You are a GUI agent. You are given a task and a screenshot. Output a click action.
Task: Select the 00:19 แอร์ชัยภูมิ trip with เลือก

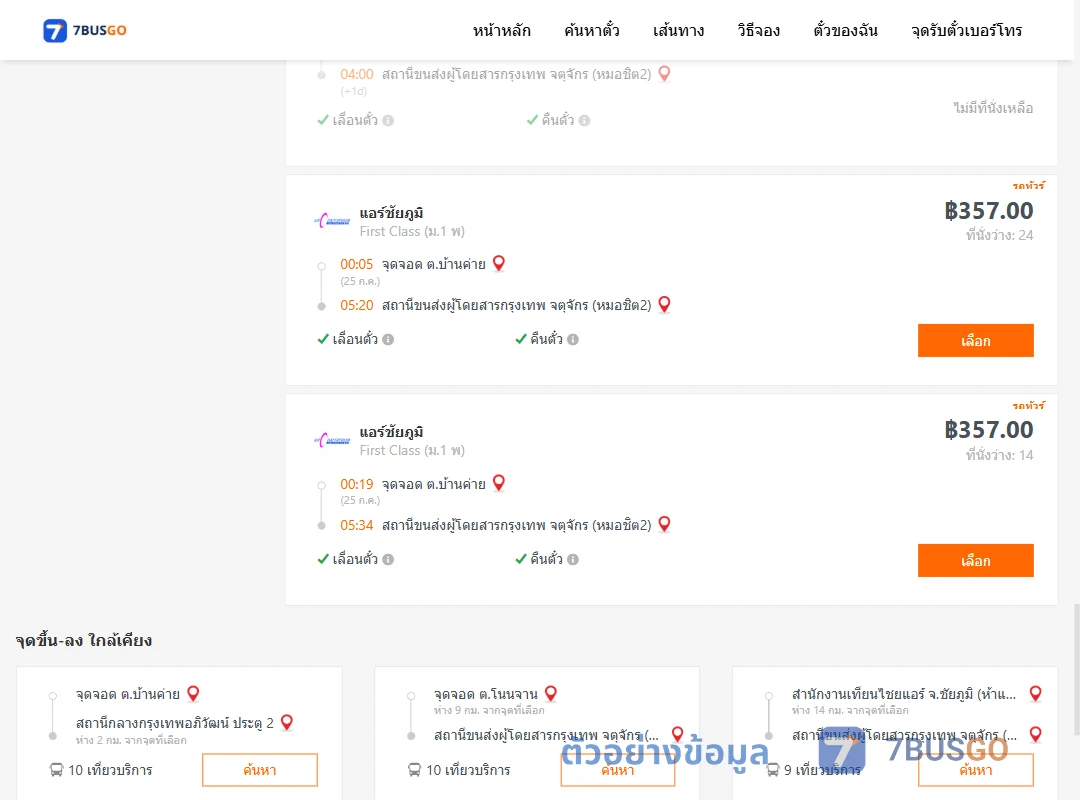(x=975, y=560)
